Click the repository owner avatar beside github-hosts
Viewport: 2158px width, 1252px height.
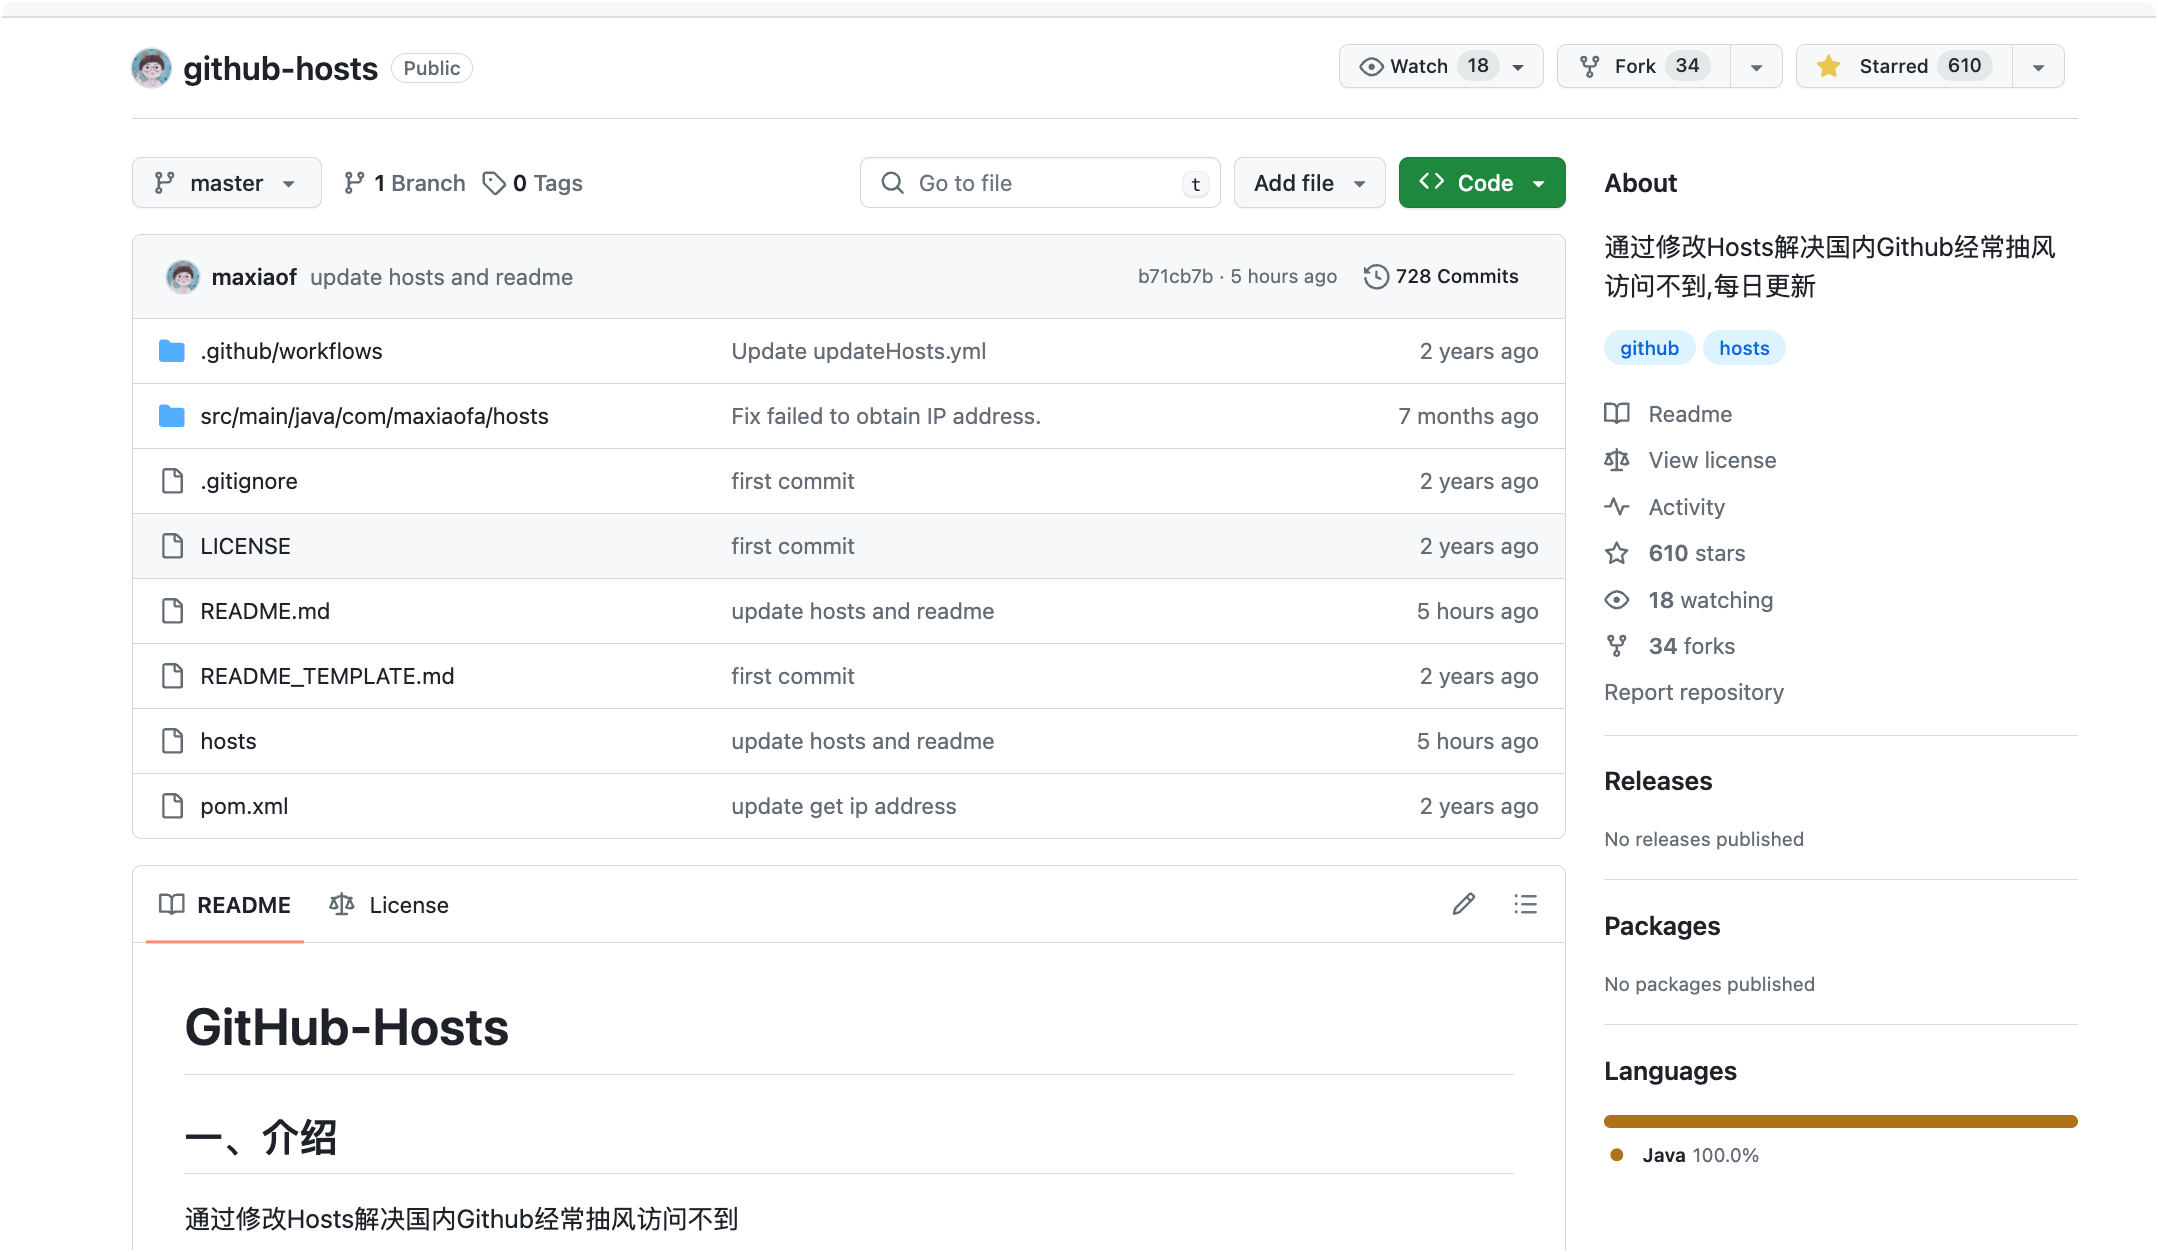(x=151, y=68)
